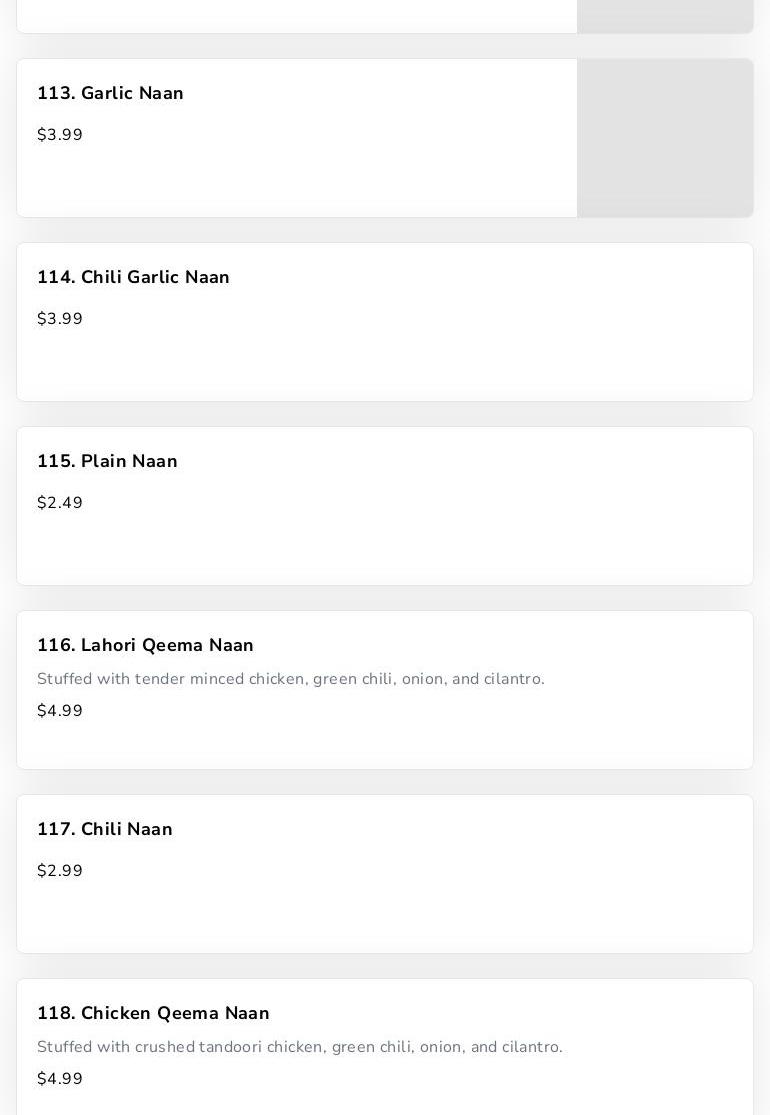Select the 118. Chicken Qeema Naan title
This screenshot has width=770, height=1115.
tap(153, 1013)
